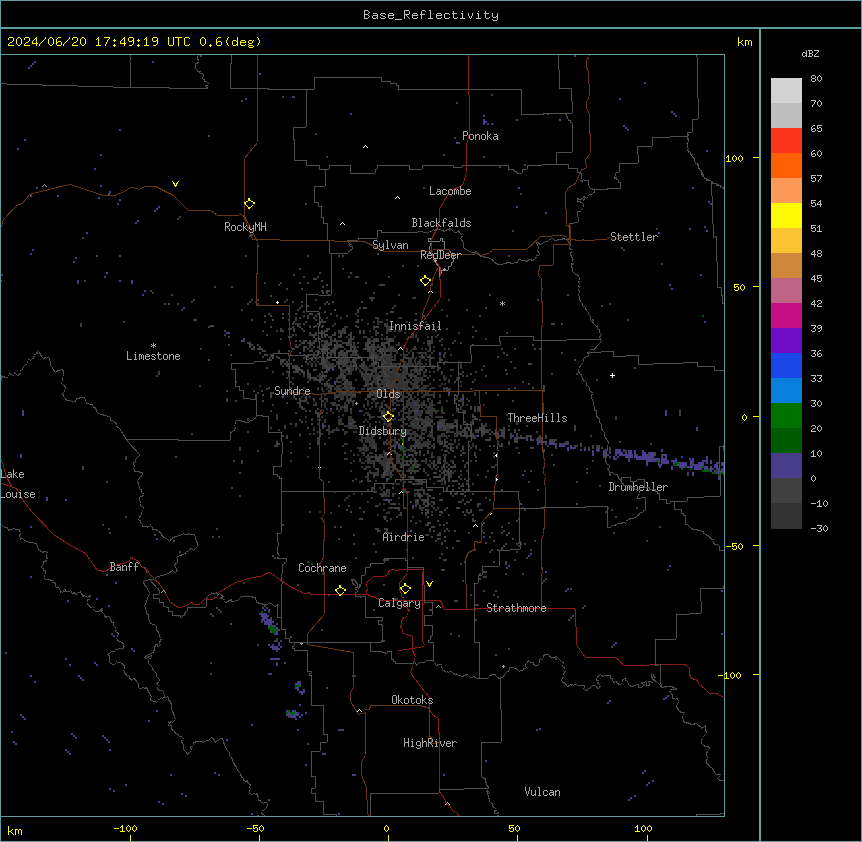Click the dark orange 57-60 dBZ swatch
The height and width of the screenshot is (842, 862).
click(786, 165)
